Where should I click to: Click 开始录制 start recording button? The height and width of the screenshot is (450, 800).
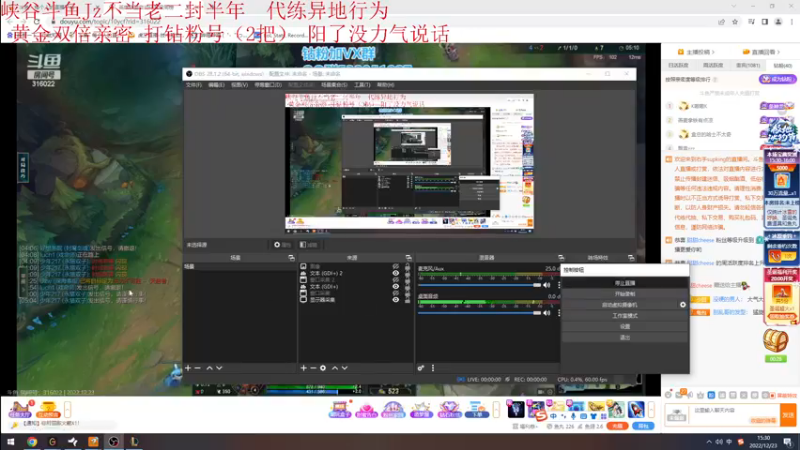pos(625,294)
